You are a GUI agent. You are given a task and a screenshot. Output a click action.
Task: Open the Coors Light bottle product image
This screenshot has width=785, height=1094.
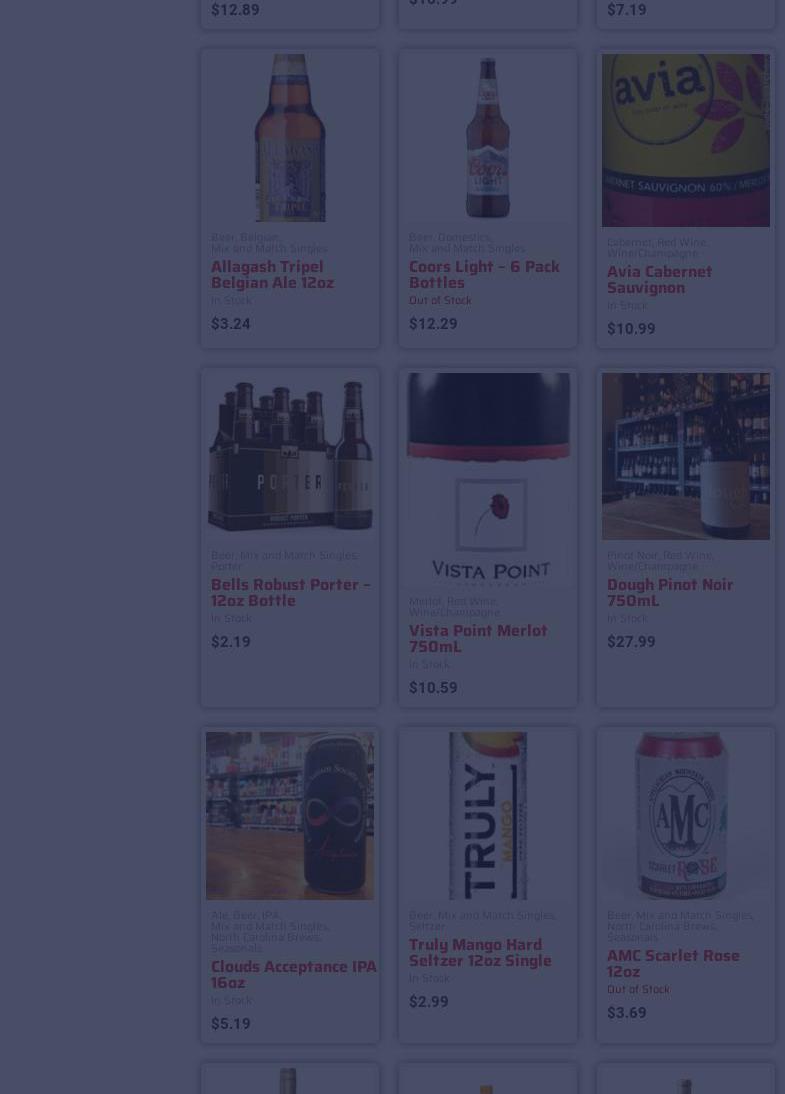pos(488,137)
